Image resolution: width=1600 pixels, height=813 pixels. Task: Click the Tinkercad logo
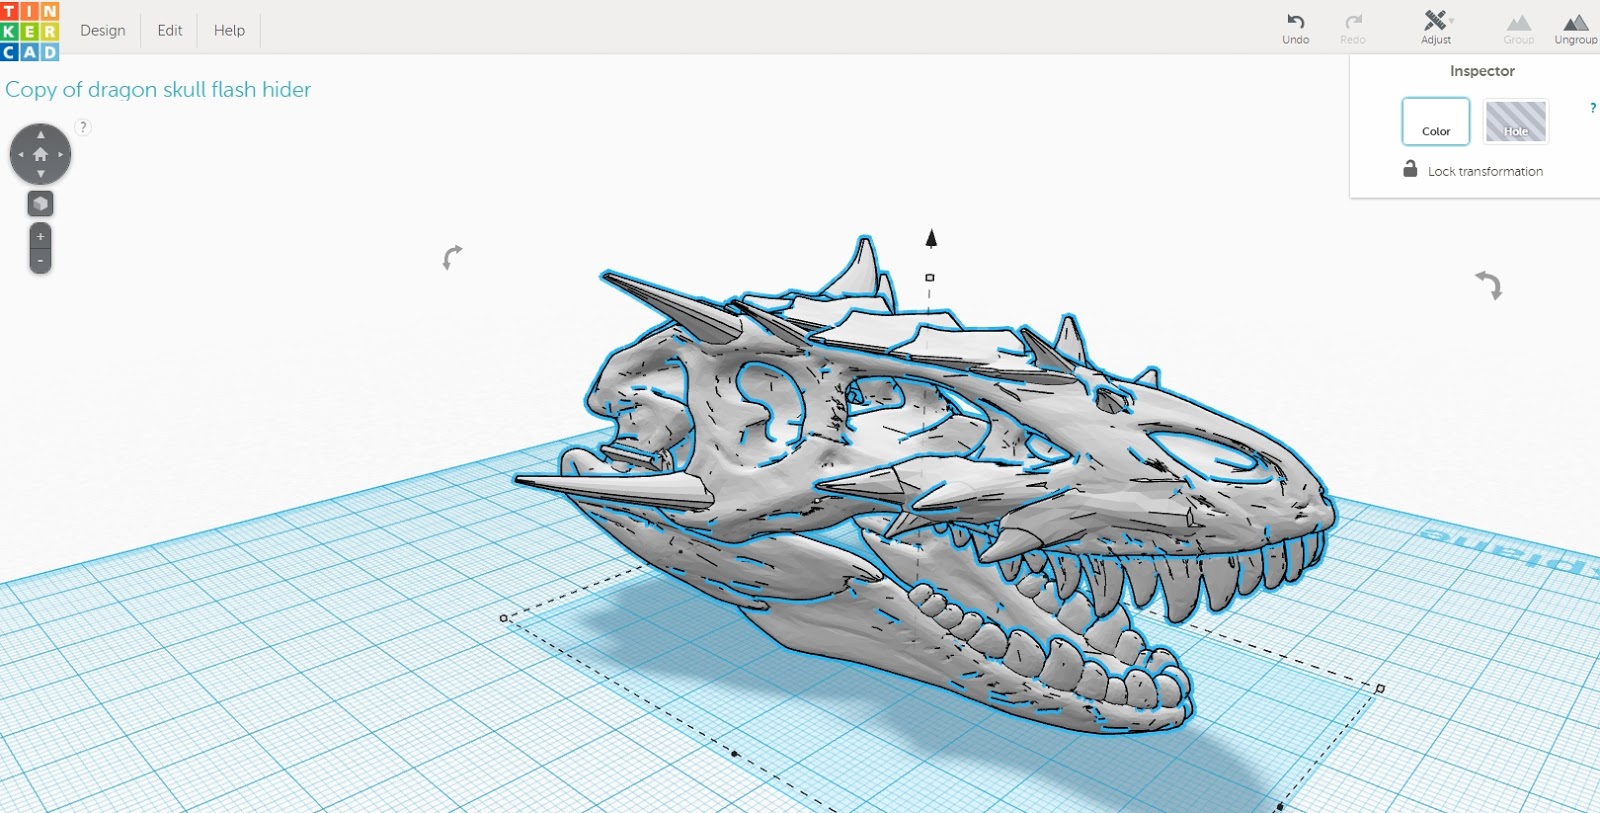tap(30, 30)
